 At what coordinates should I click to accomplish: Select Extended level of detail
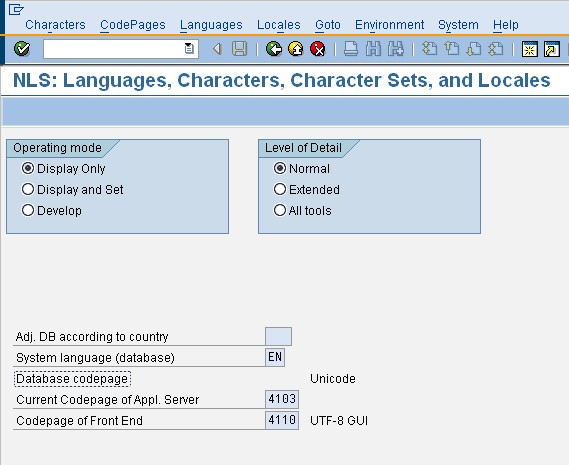(x=280, y=189)
